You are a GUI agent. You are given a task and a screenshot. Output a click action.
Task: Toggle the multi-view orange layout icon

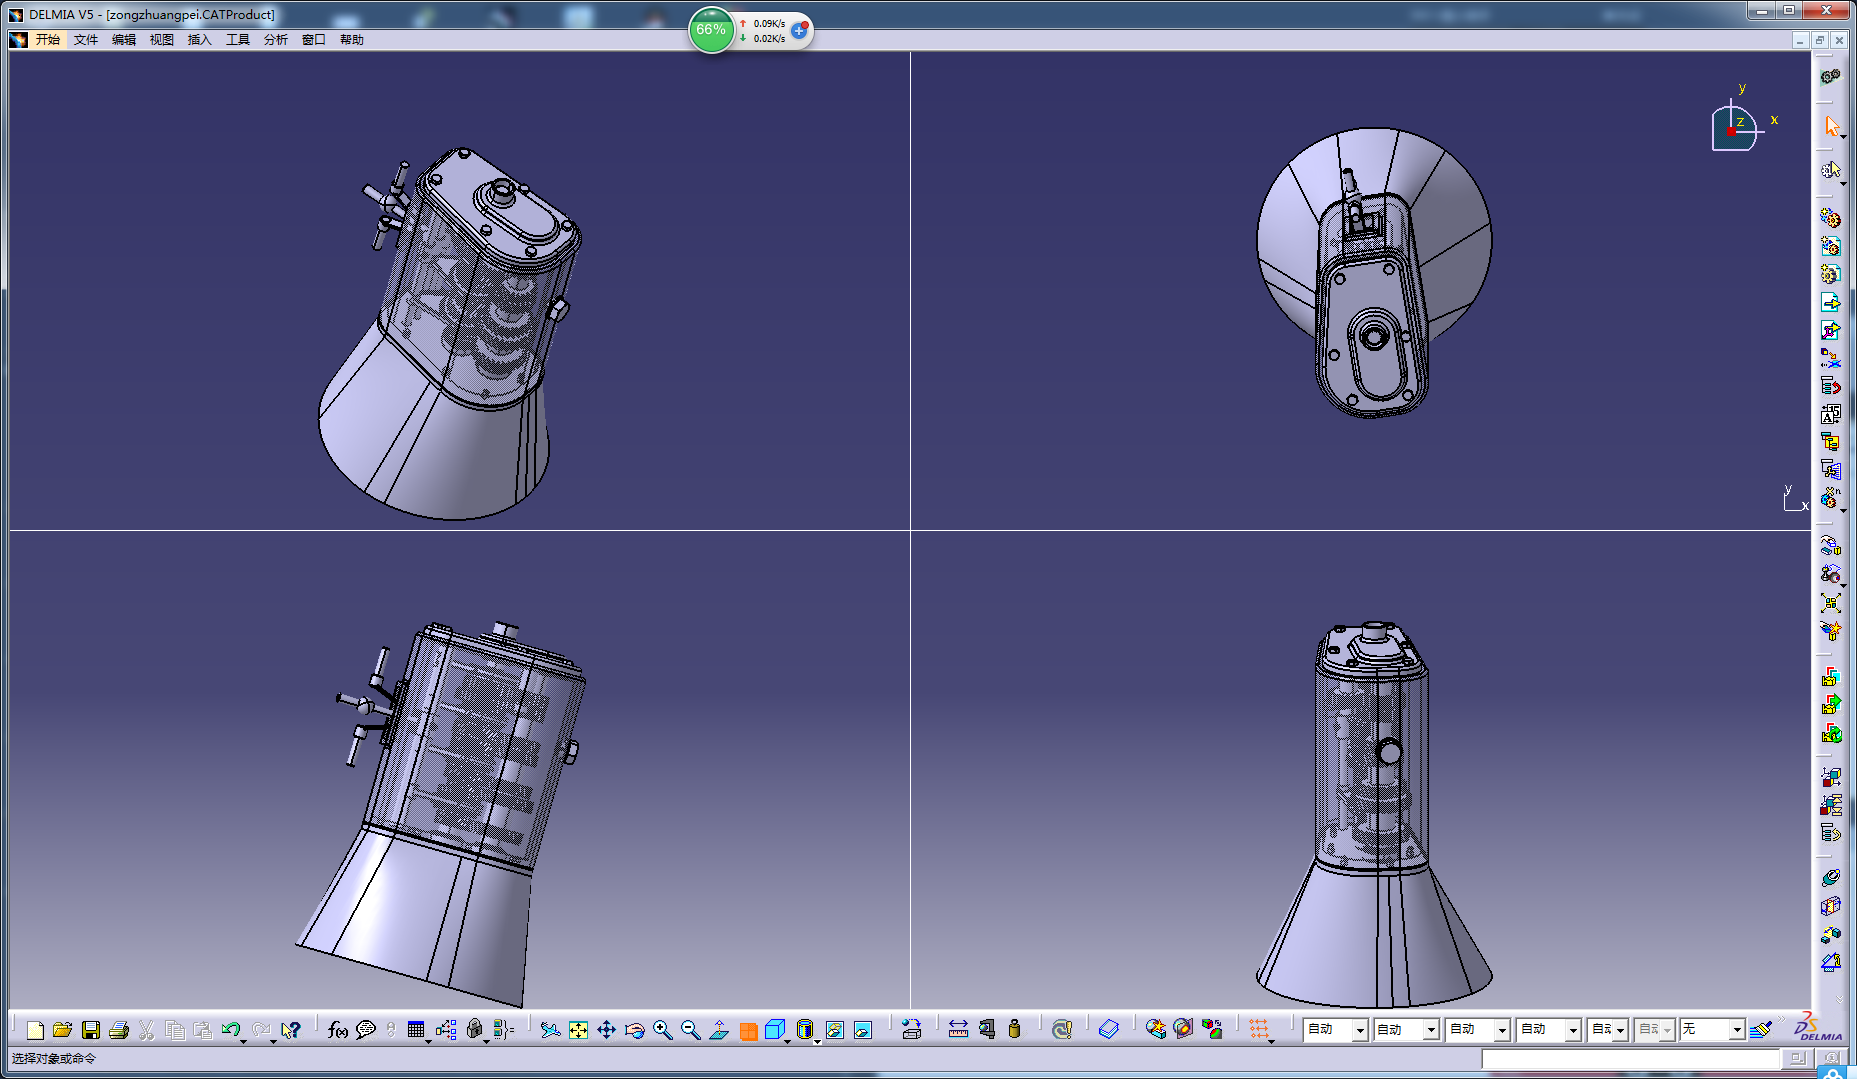[748, 1031]
